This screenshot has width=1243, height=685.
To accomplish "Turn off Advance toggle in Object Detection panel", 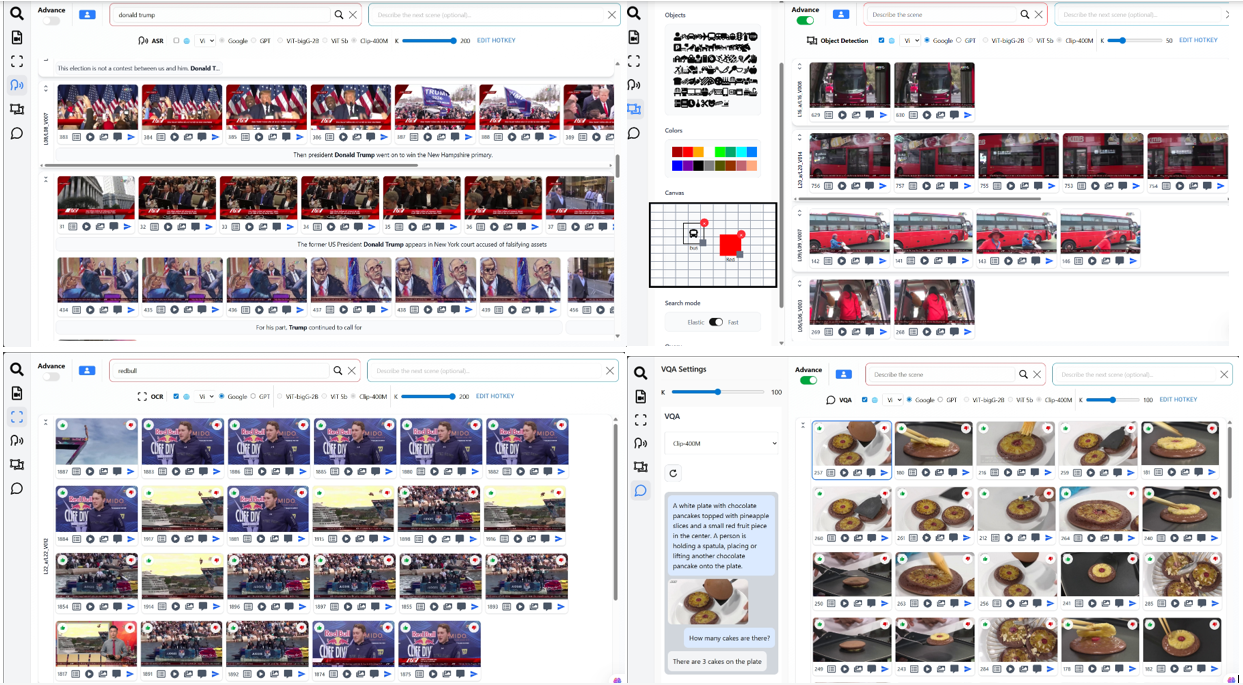I will point(805,20).
